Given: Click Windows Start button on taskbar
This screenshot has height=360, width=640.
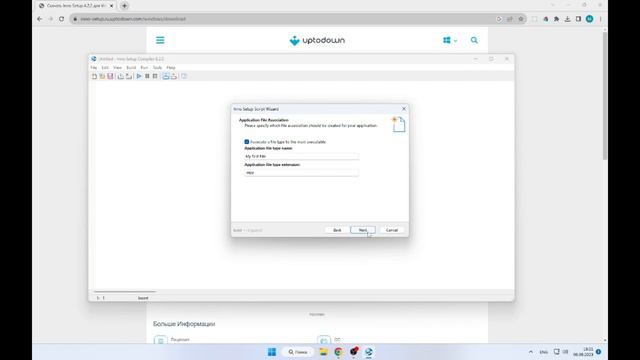Looking at the screenshot, I should (272, 352).
